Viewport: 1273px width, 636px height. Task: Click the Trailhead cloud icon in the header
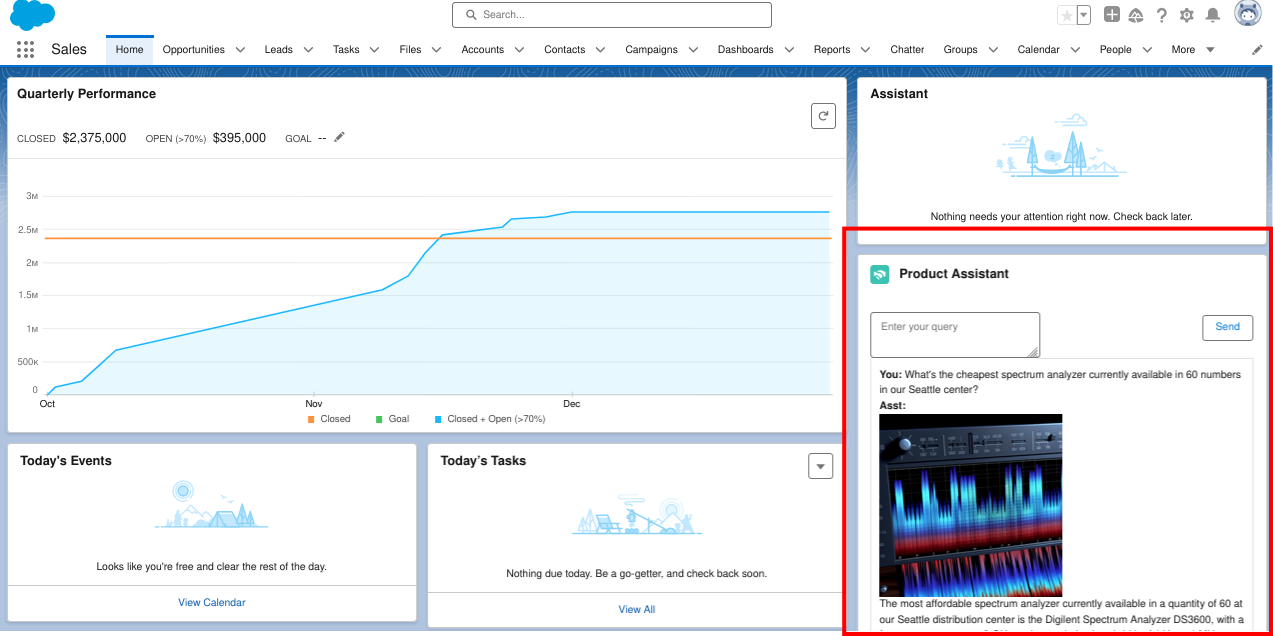coord(1135,14)
